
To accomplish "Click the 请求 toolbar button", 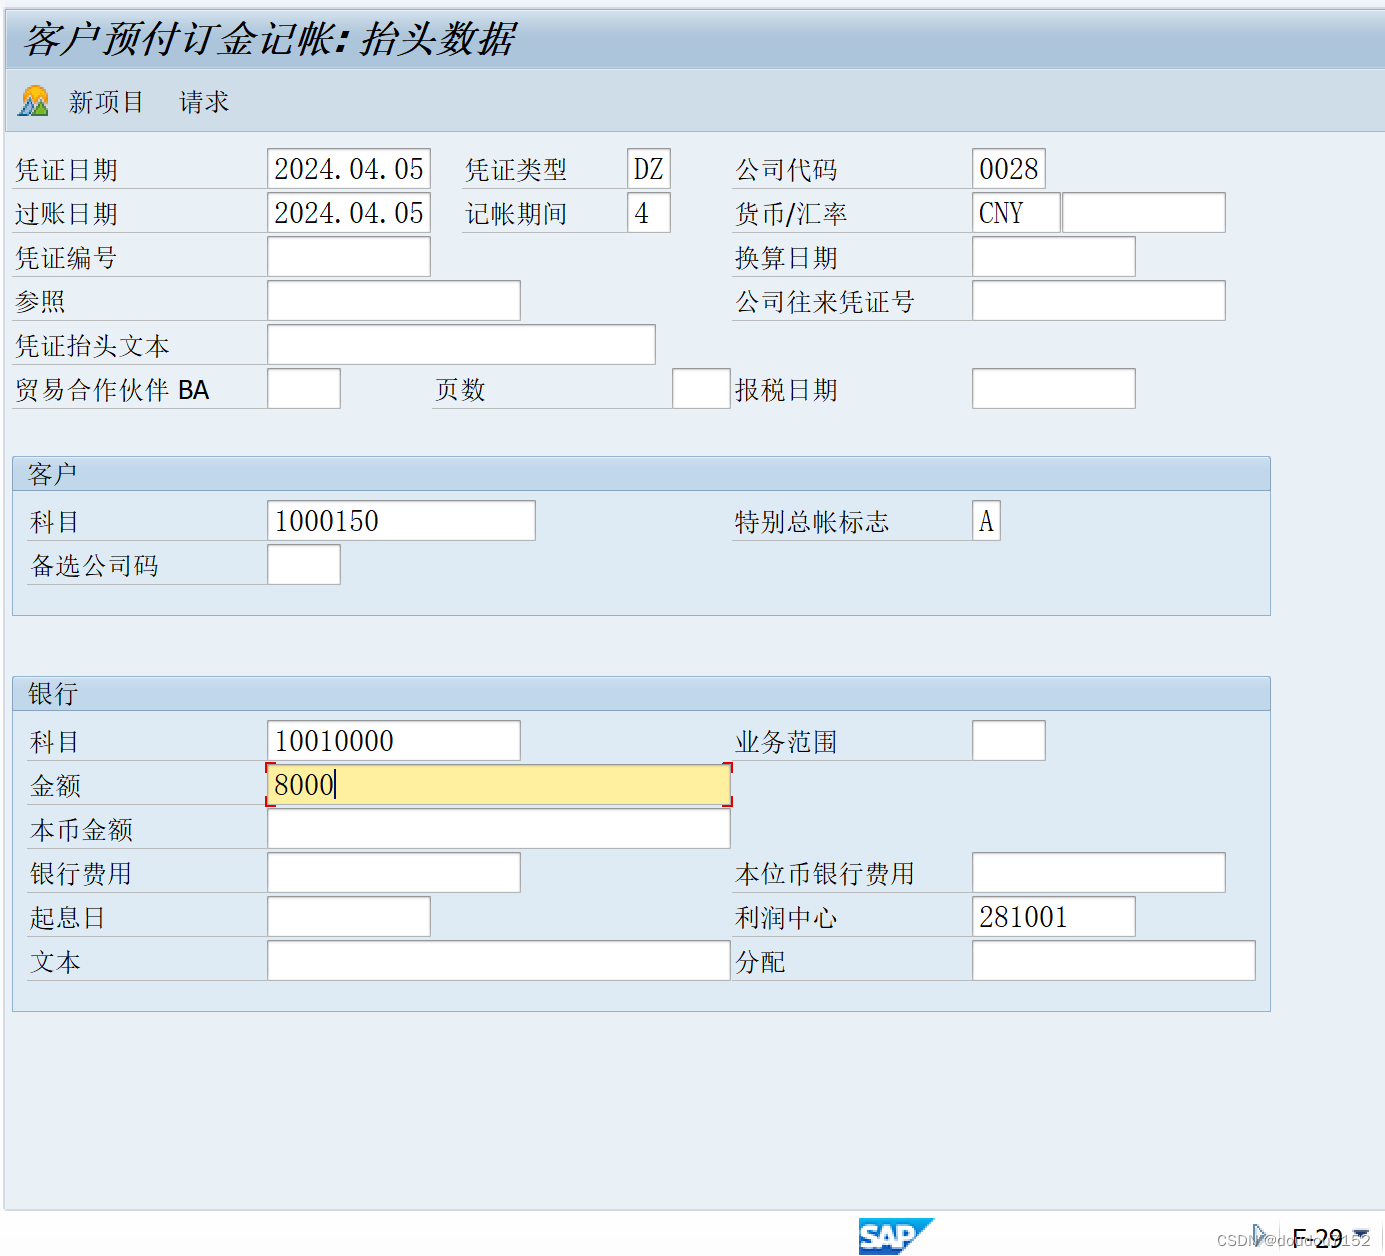I will [x=202, y=101].
